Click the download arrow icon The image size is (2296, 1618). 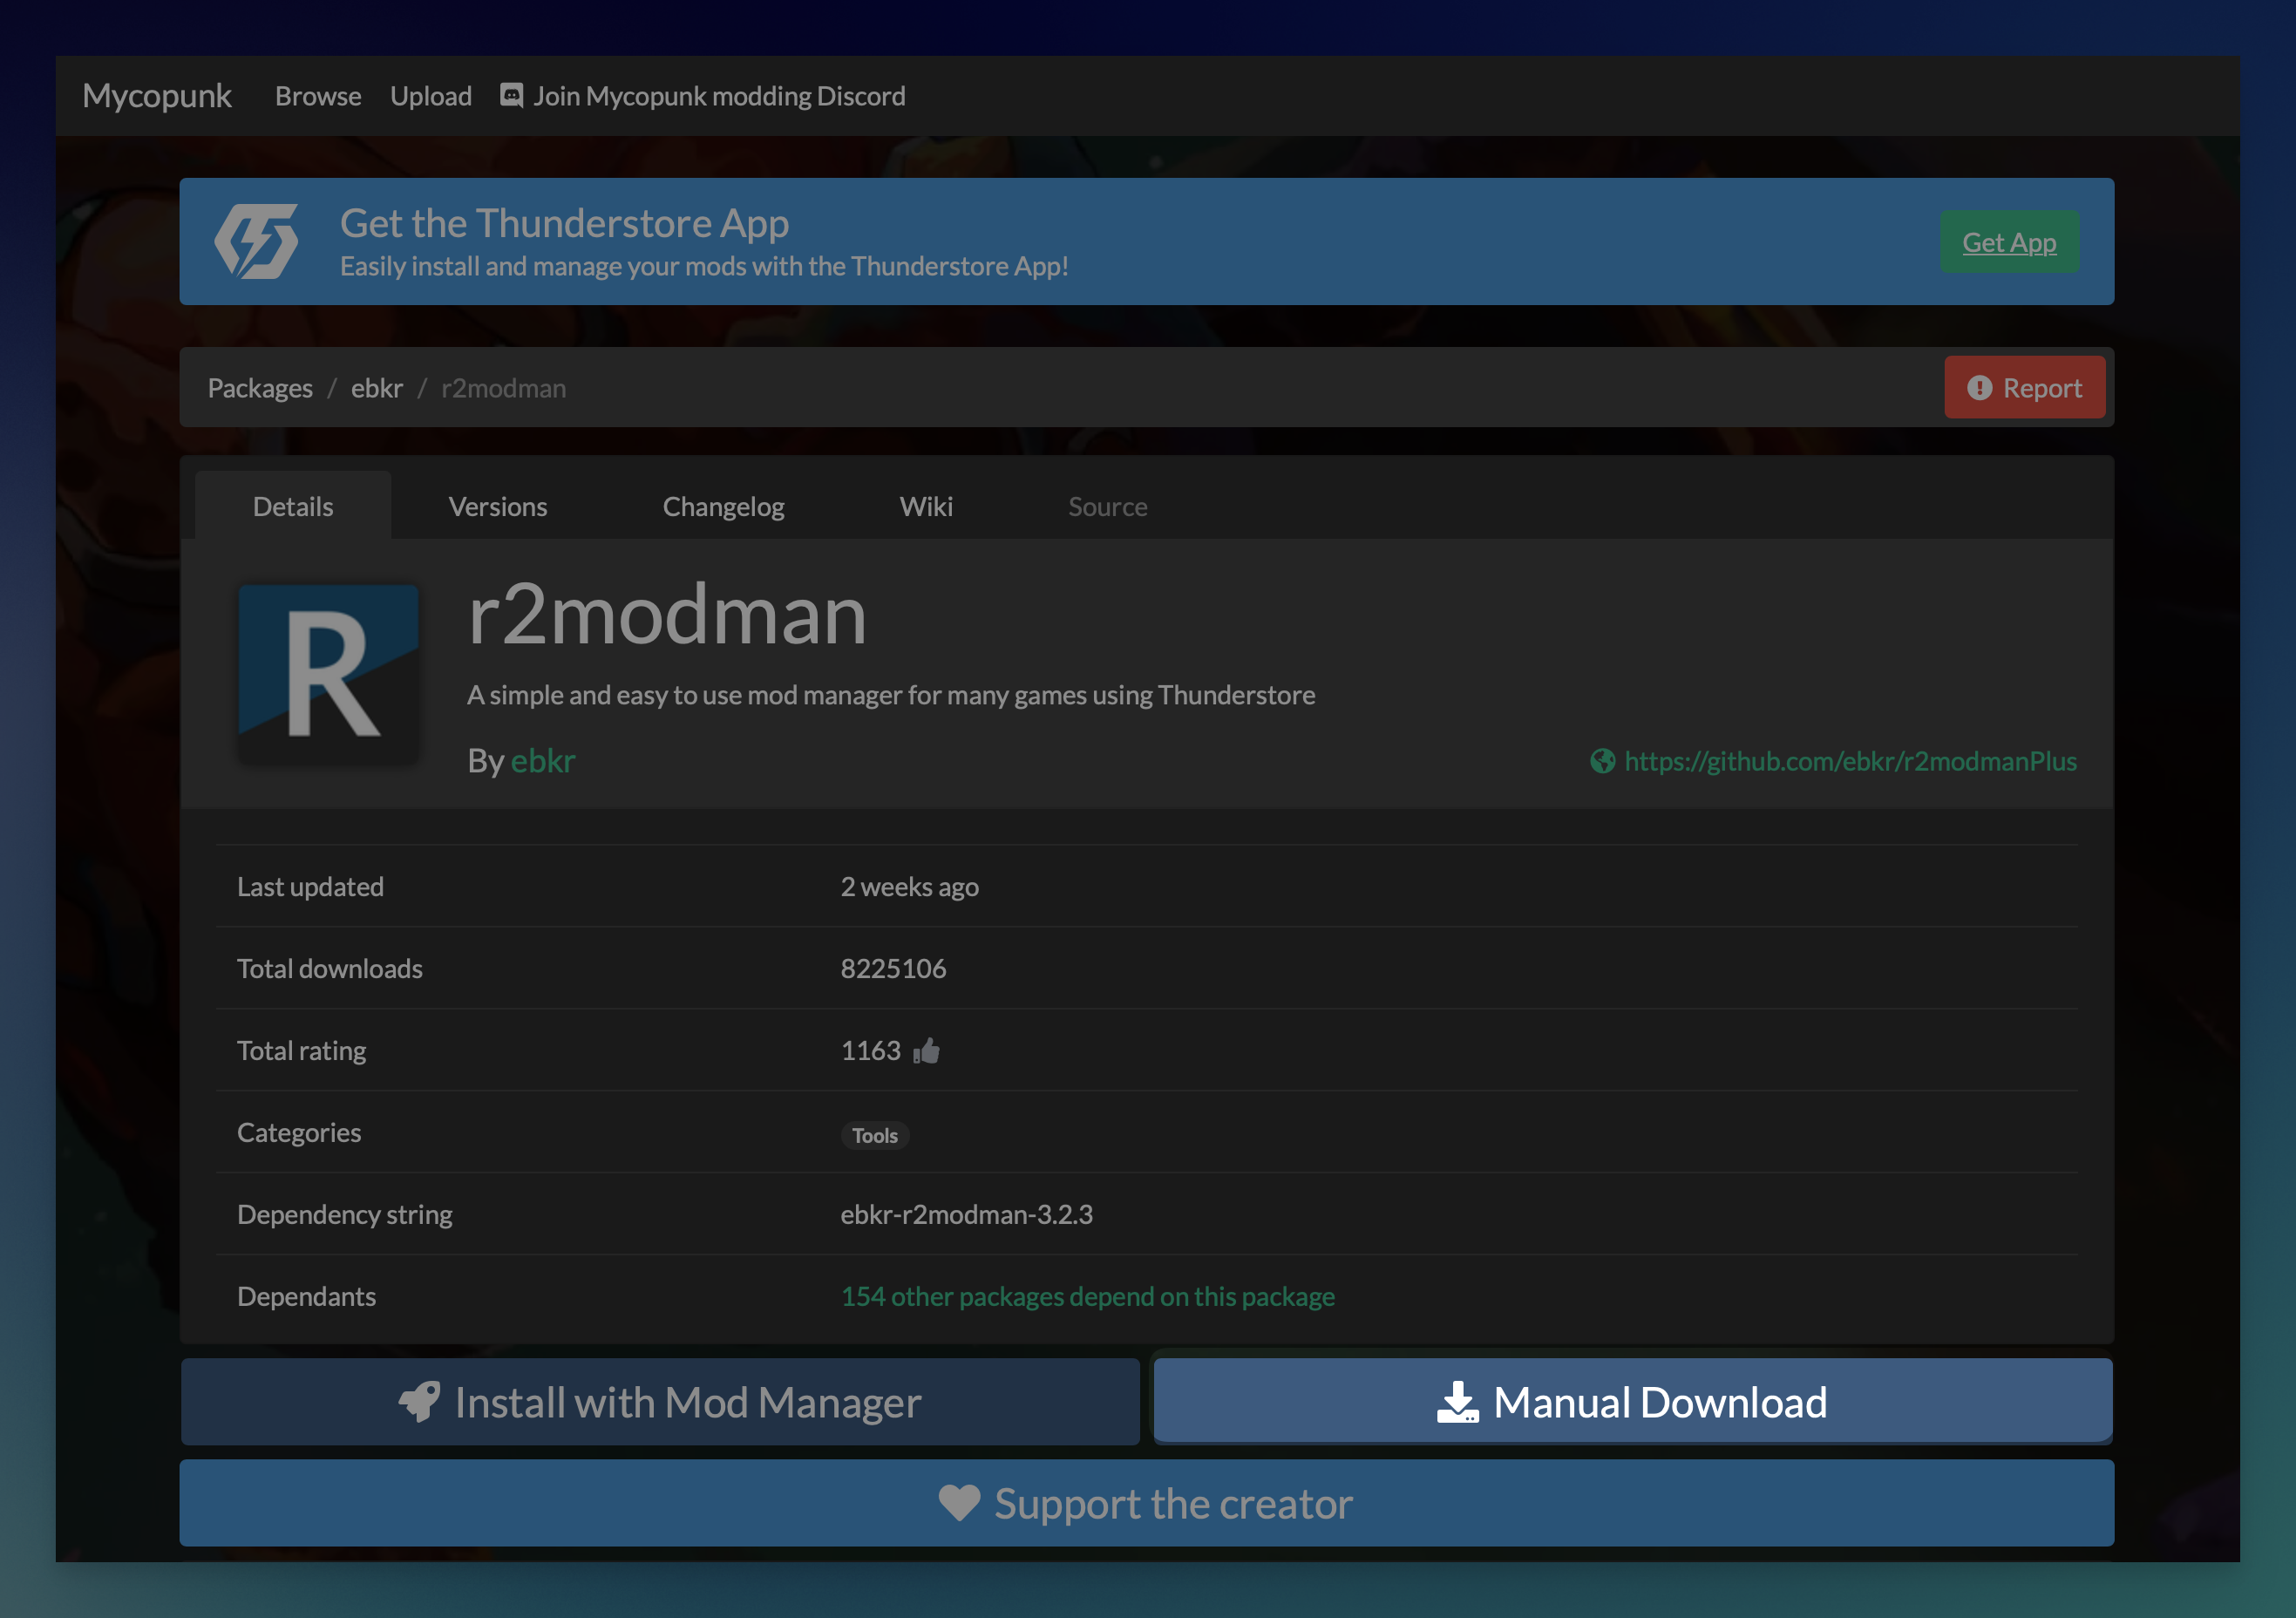pos(1458,1402)
